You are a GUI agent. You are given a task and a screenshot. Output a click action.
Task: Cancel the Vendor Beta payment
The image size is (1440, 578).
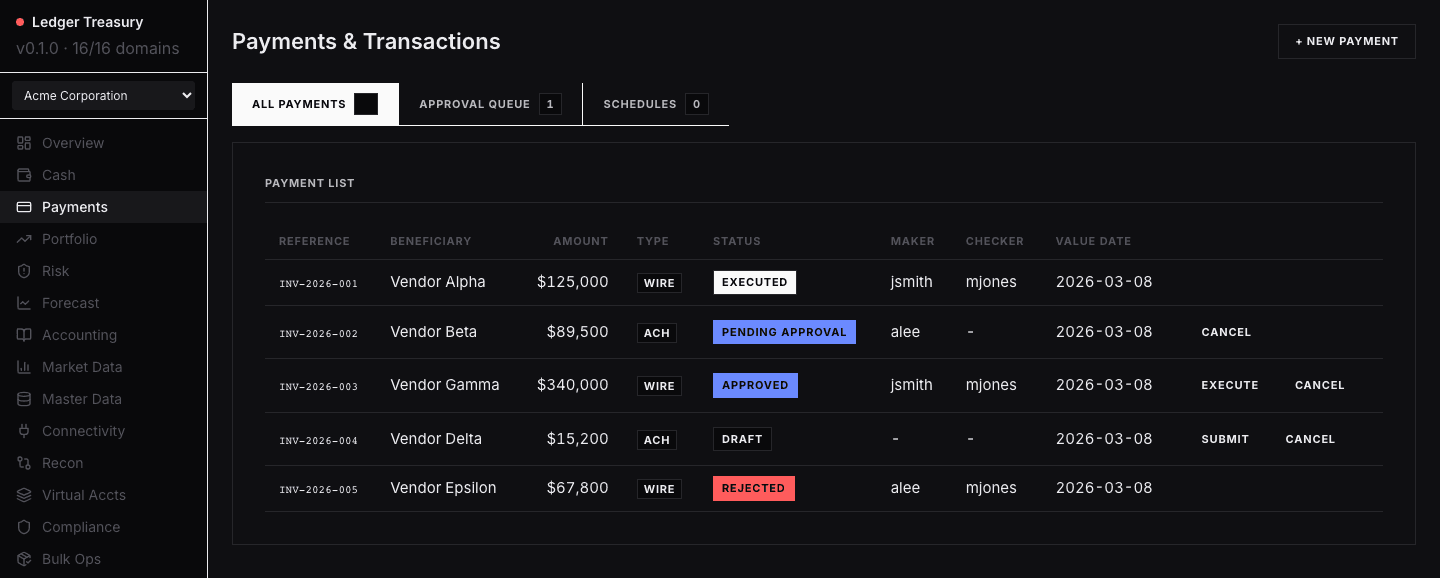pyautogui.click(x=1226, y=332)
